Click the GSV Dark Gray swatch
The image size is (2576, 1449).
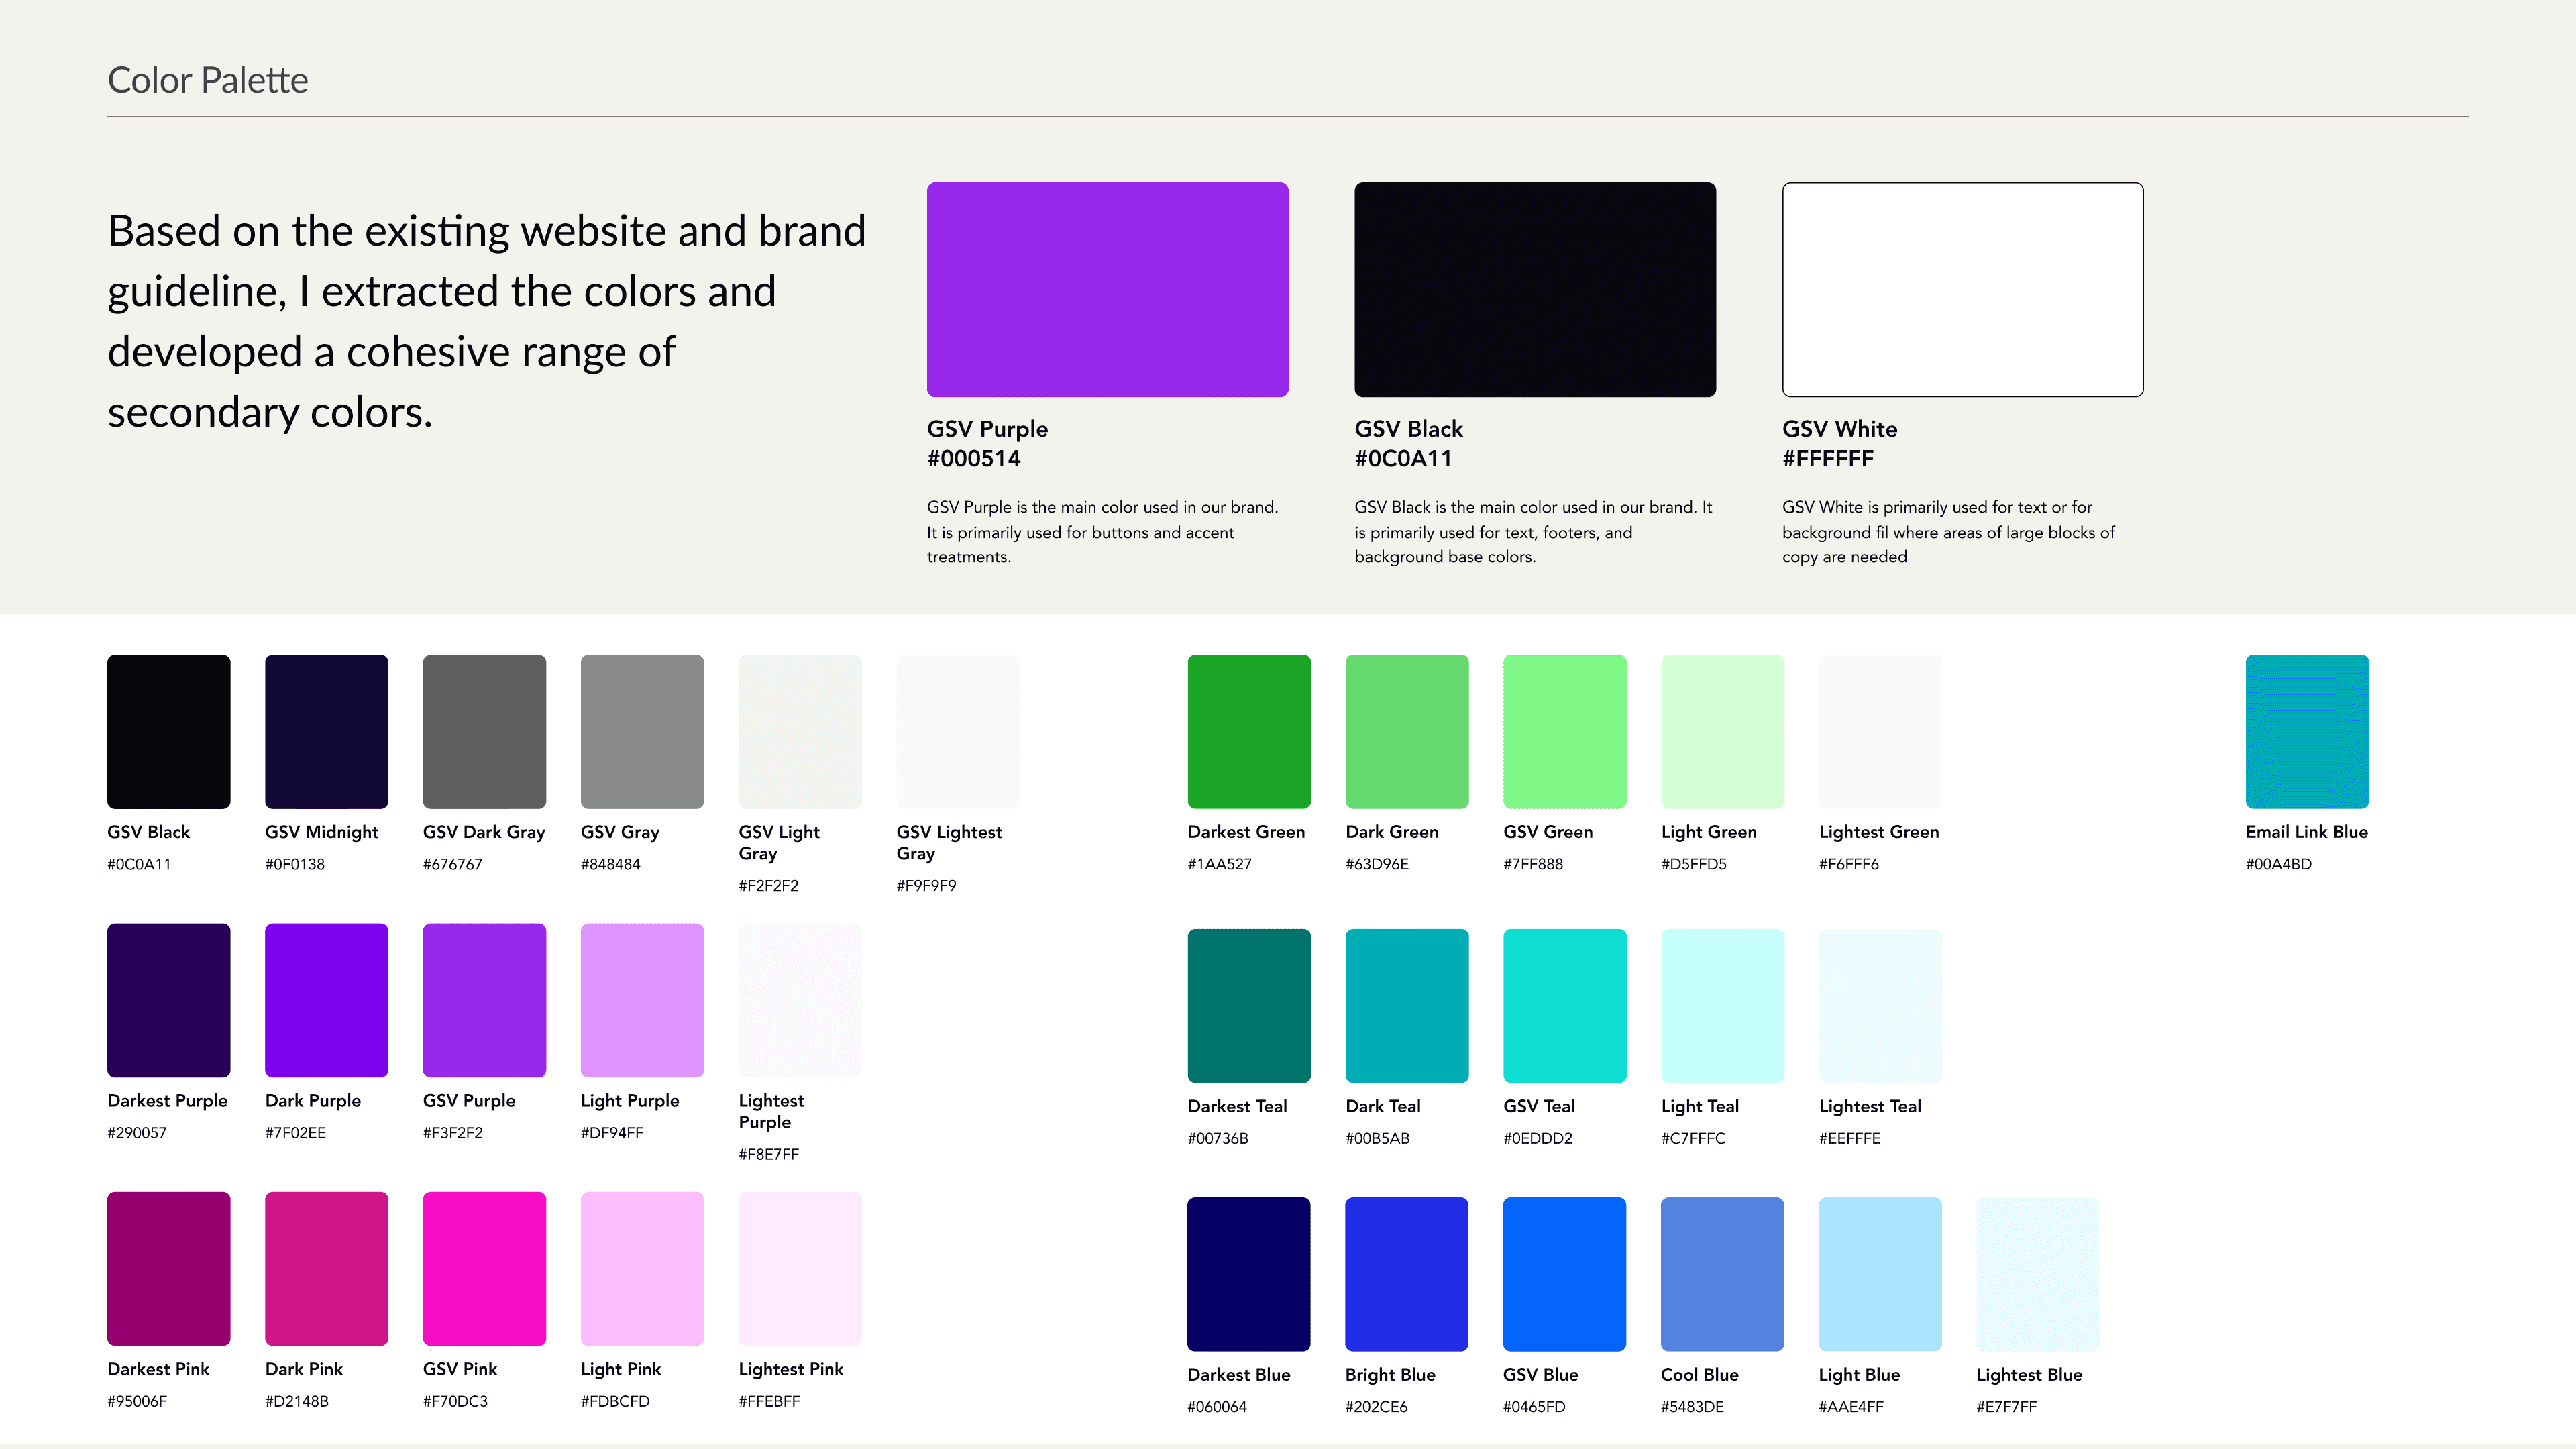tap(484, 731)
